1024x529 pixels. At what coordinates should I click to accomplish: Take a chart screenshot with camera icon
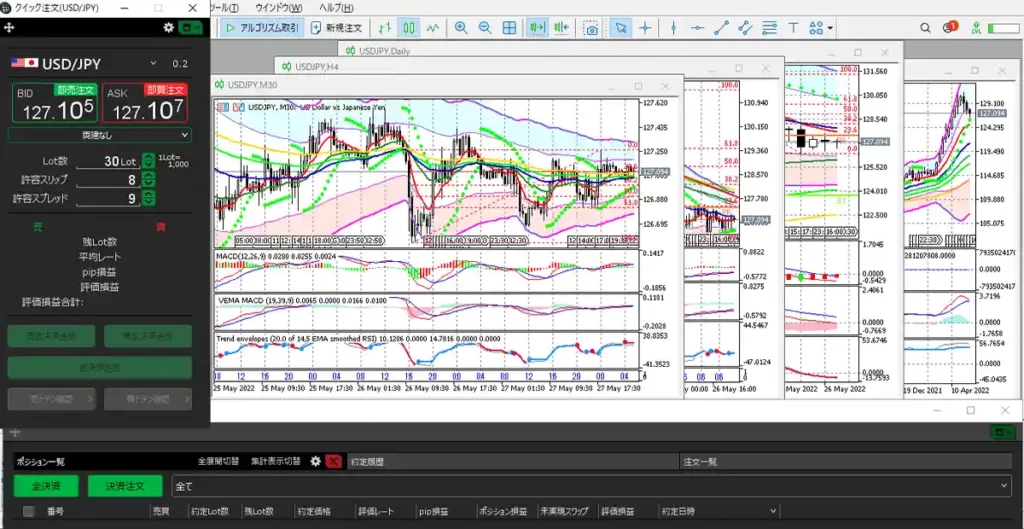click(592, 28)
